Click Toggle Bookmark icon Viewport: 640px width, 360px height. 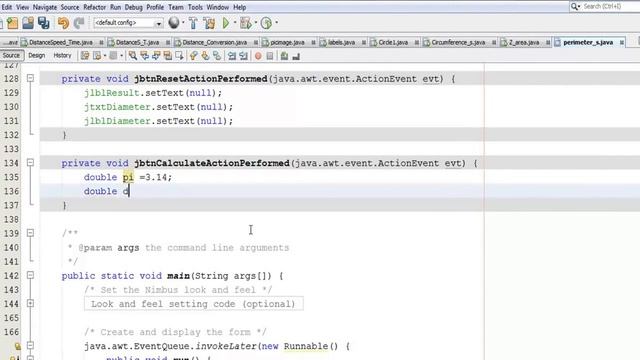coord(217,56)
